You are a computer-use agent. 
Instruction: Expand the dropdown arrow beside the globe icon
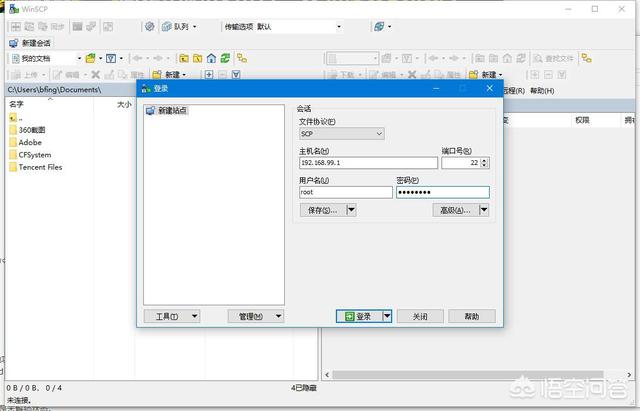[389, 27]
